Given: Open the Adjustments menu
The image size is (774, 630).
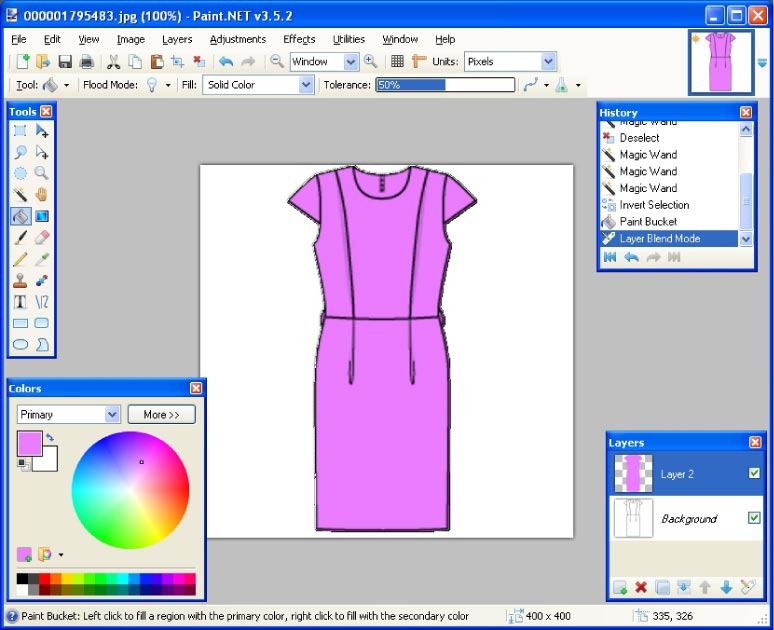Looking at the screenshot, I should (237, 39).
